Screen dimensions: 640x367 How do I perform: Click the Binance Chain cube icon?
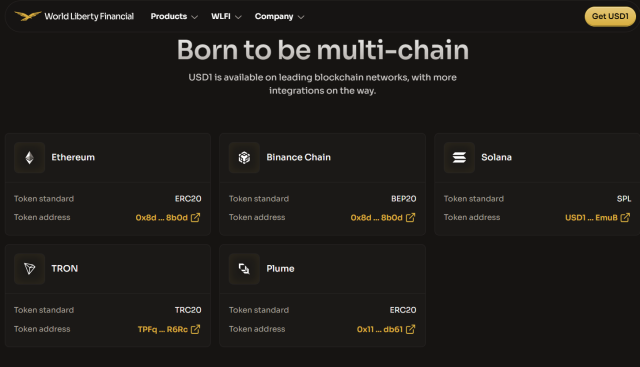(x=244, y=158)
